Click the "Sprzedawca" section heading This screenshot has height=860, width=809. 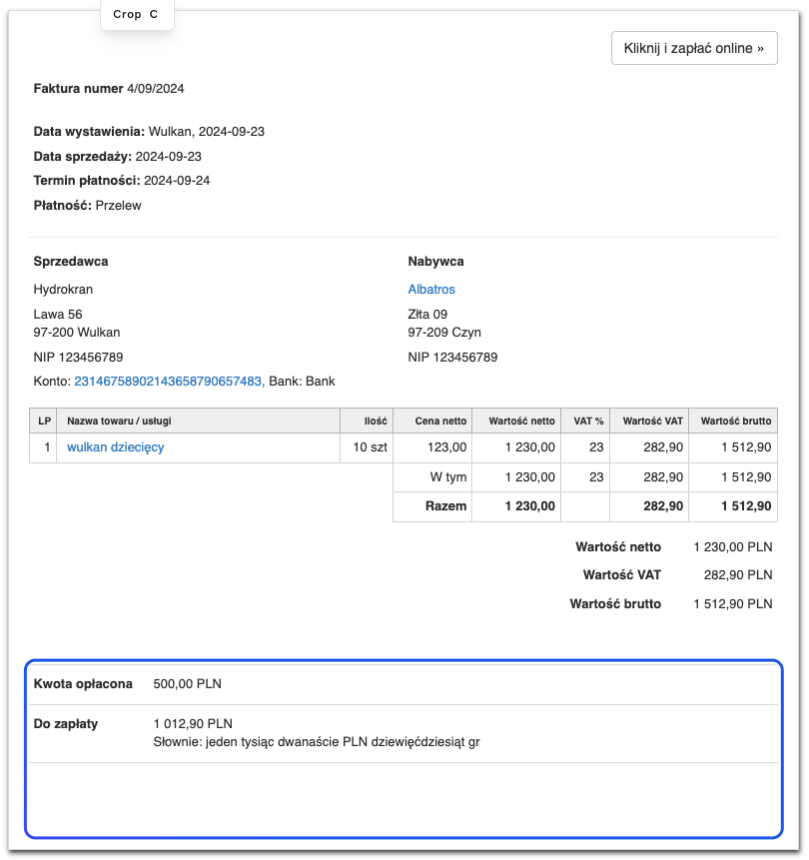[71, 261]
